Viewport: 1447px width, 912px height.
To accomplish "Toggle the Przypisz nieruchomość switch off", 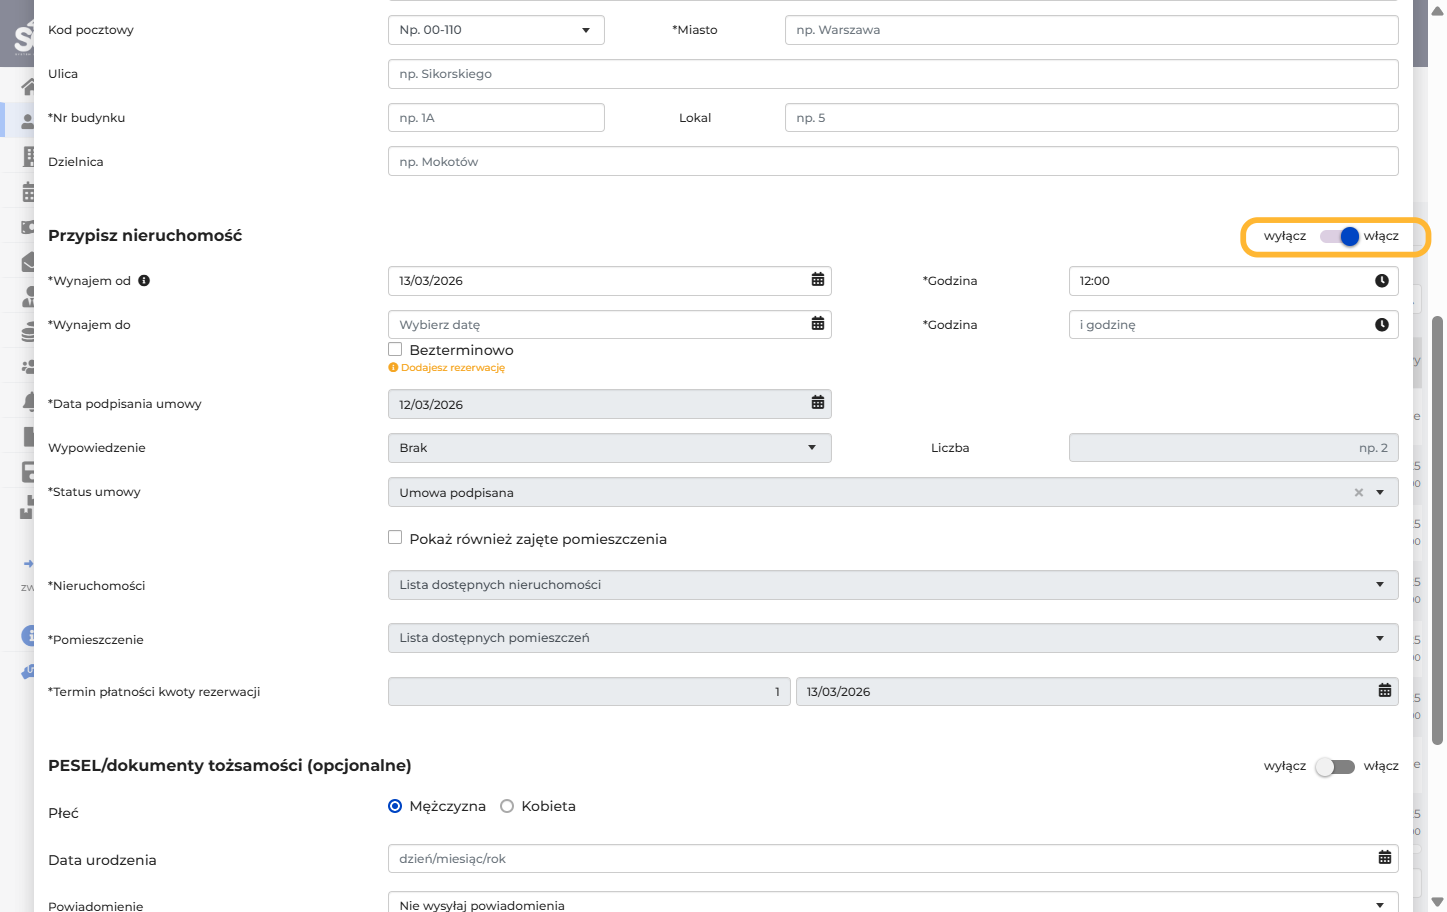I will [1339, 237].
